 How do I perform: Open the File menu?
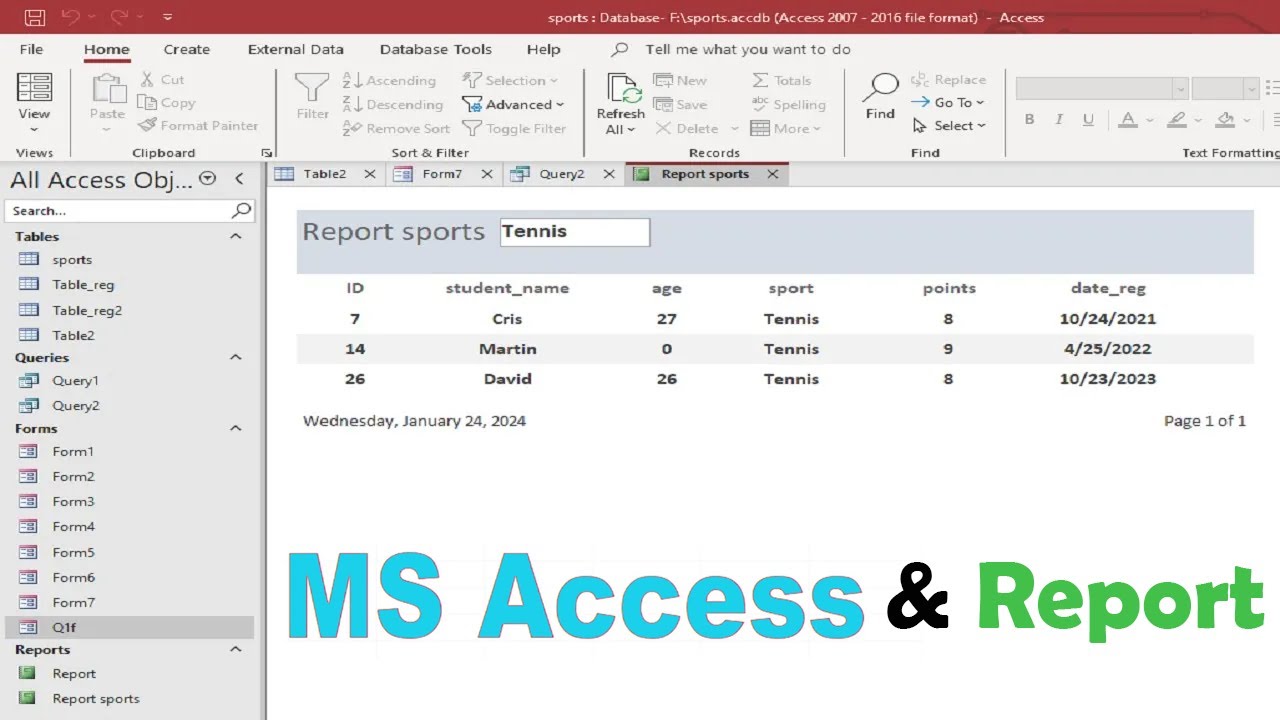(x=31, y=49)
